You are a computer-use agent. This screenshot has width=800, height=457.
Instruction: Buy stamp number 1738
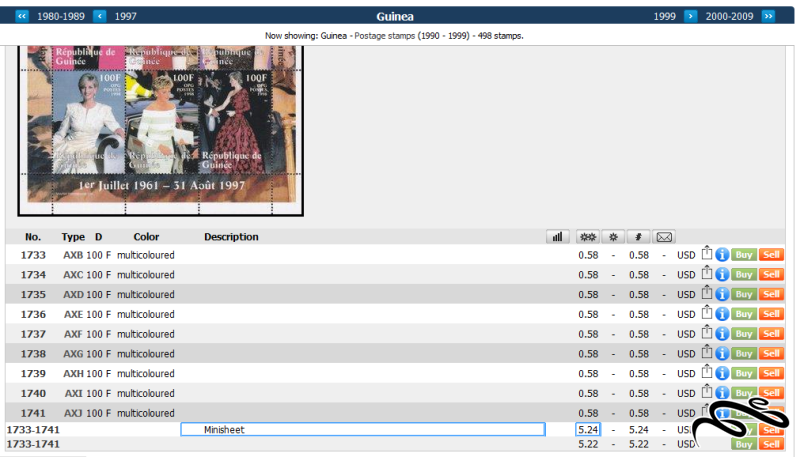(744, 353)
